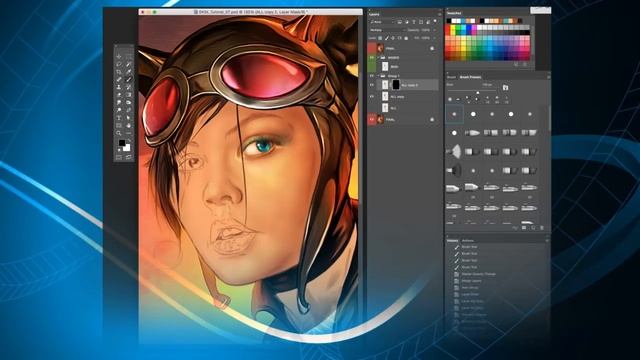The height and width of the screenshot is (360, 640).
Task: Open the white background color swatch
Action: coord(127,148)
